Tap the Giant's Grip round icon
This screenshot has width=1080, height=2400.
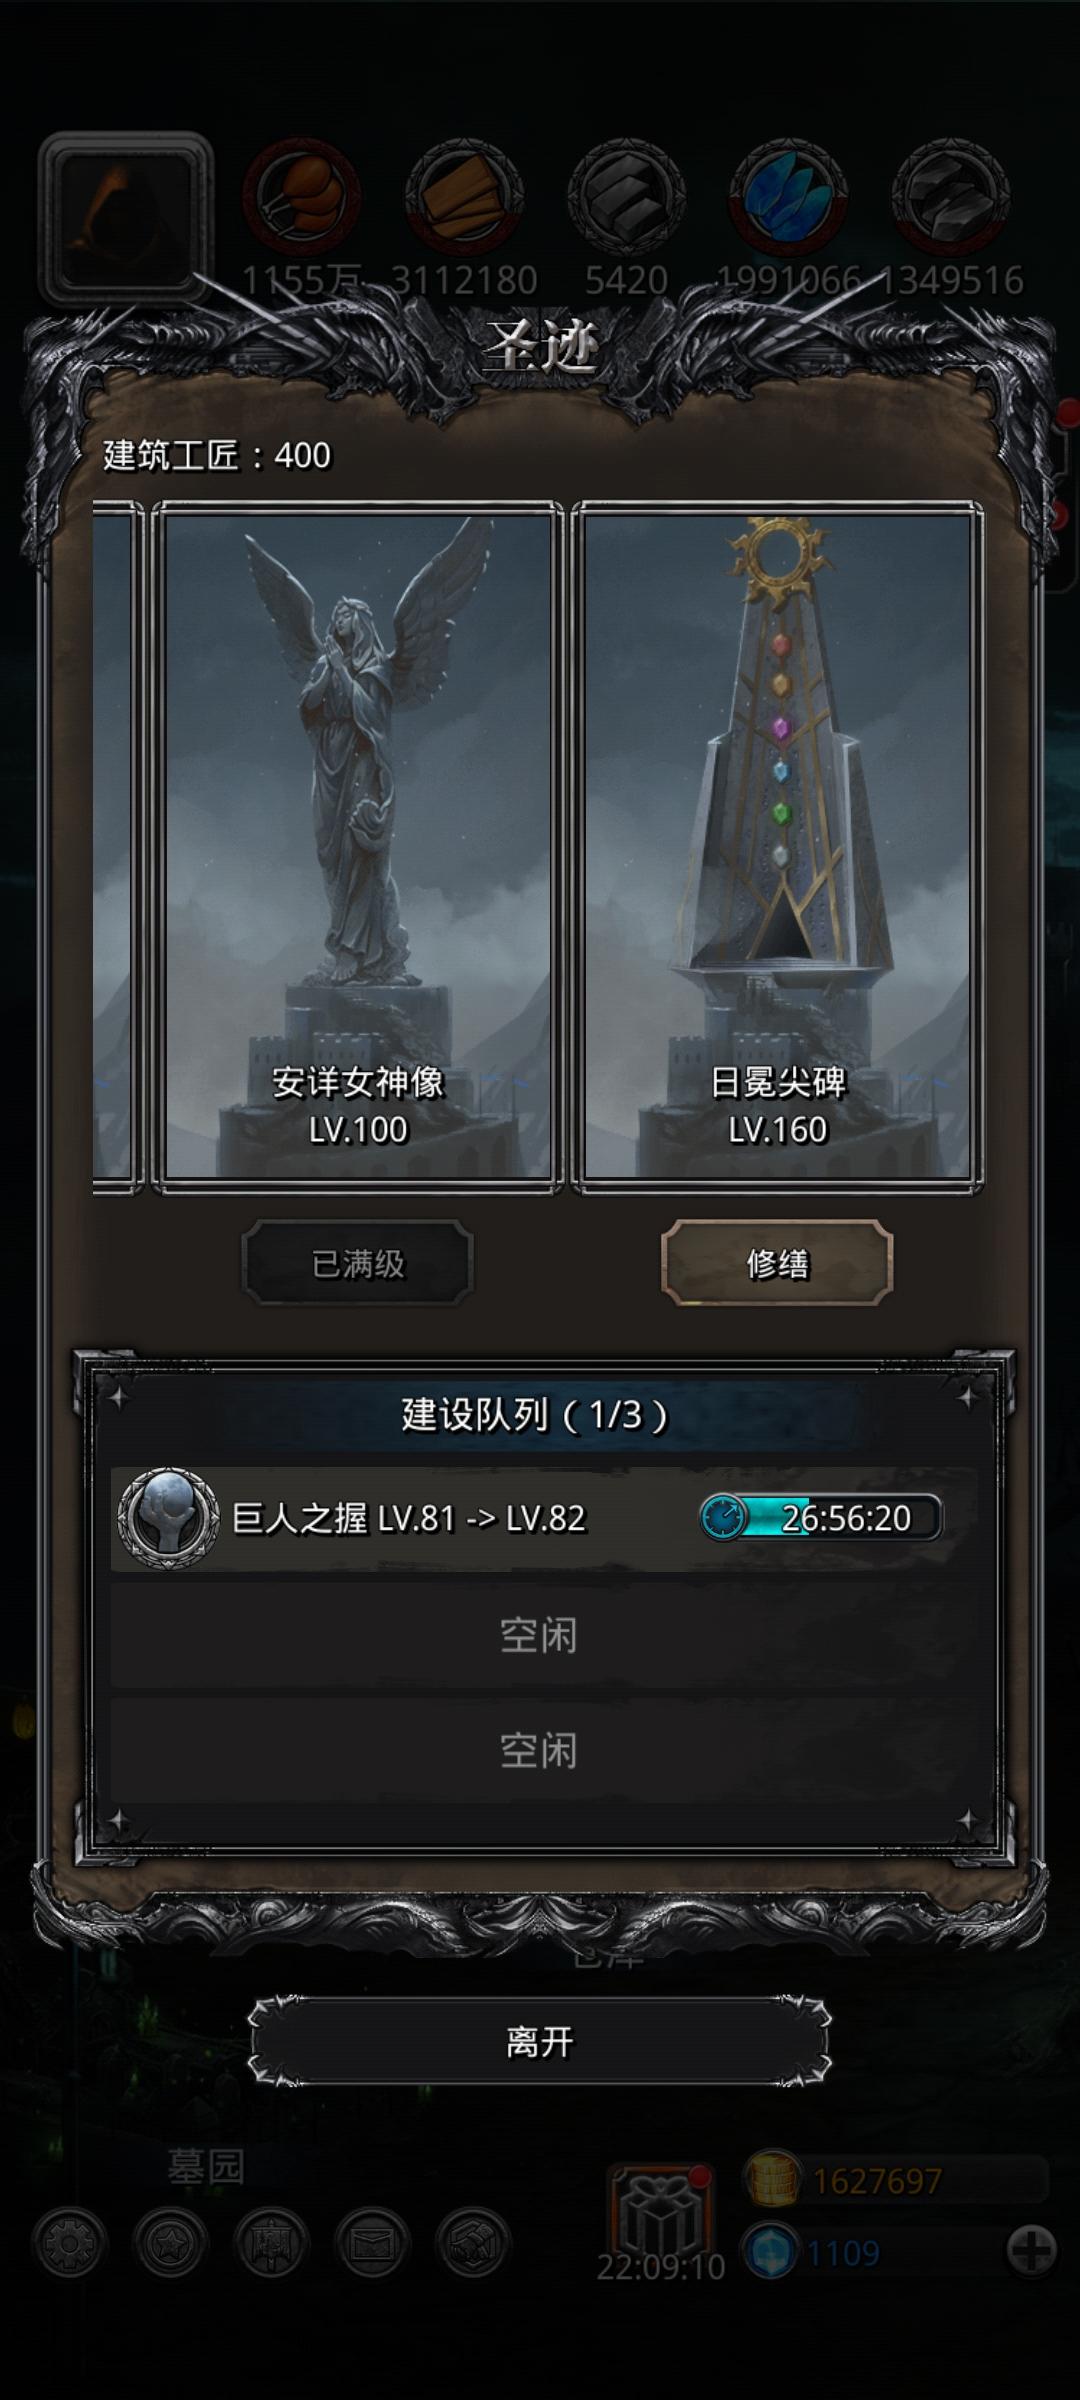168,1517
